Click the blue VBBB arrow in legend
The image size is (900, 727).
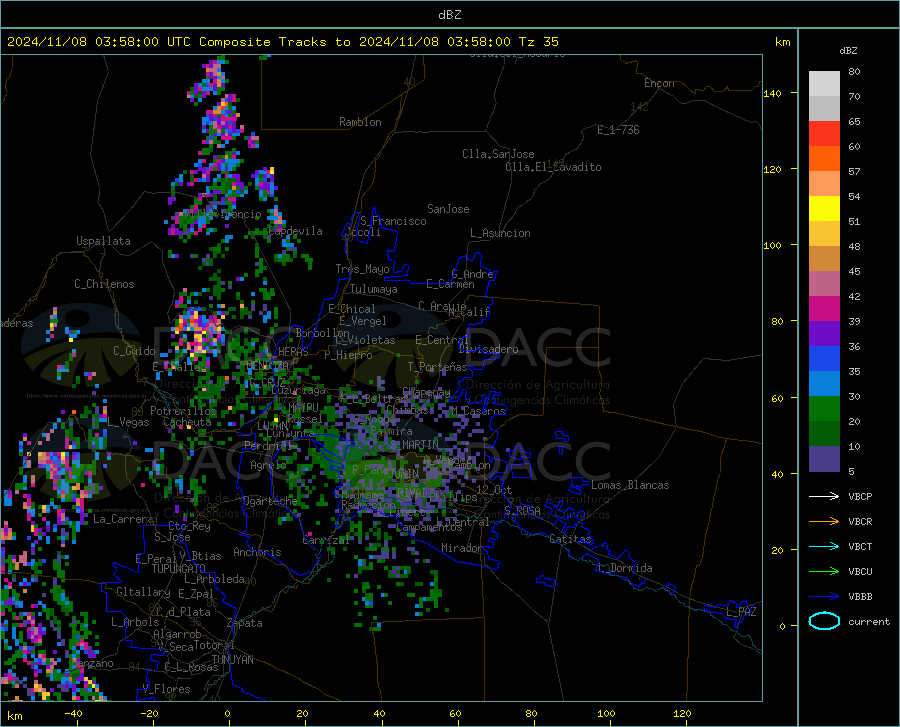pyautogui.click(x=824, y=597)
